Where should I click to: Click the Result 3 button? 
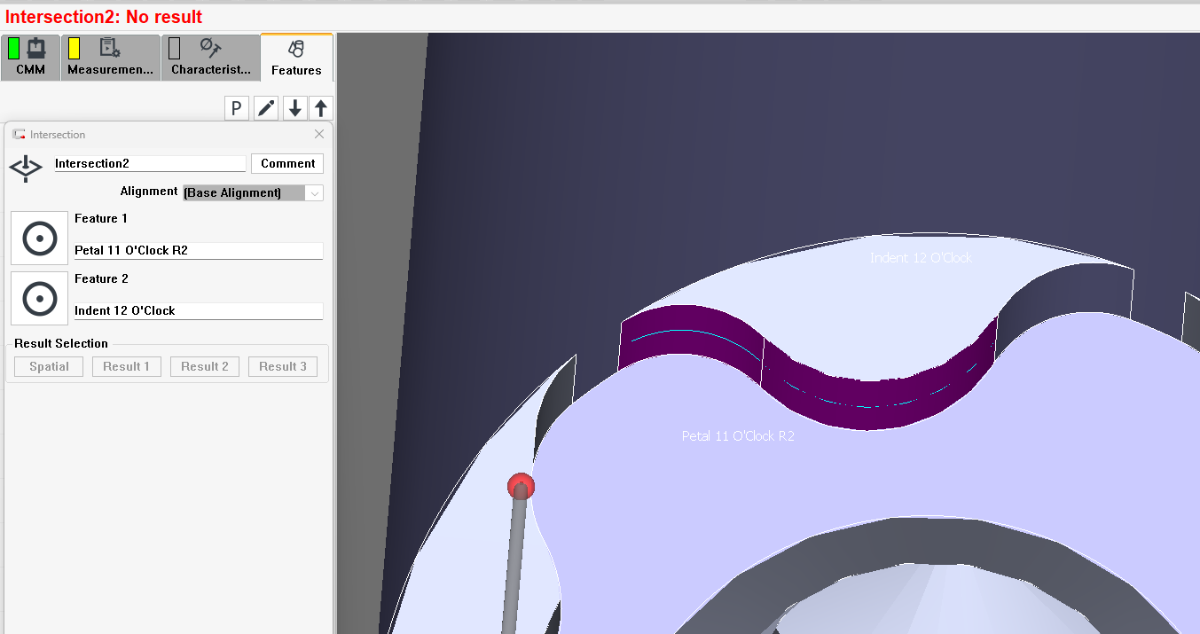pyautogui.click(x=283, y=367)
